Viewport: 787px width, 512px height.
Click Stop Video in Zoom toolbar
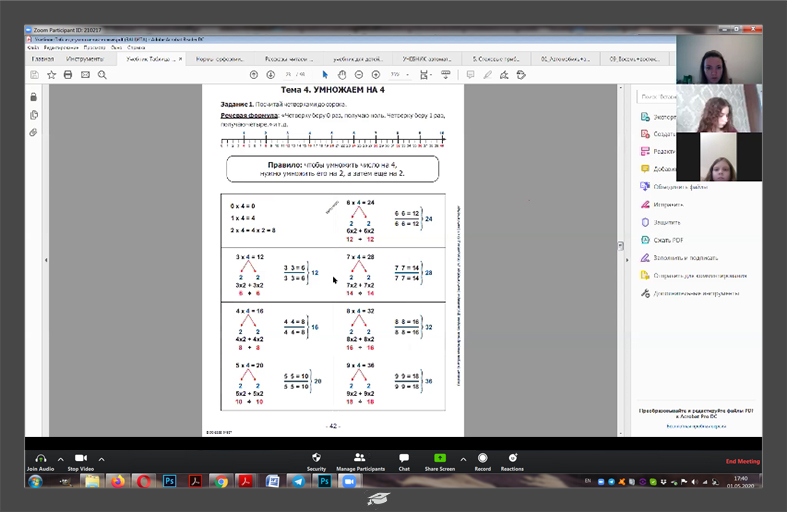click(81, 462)
